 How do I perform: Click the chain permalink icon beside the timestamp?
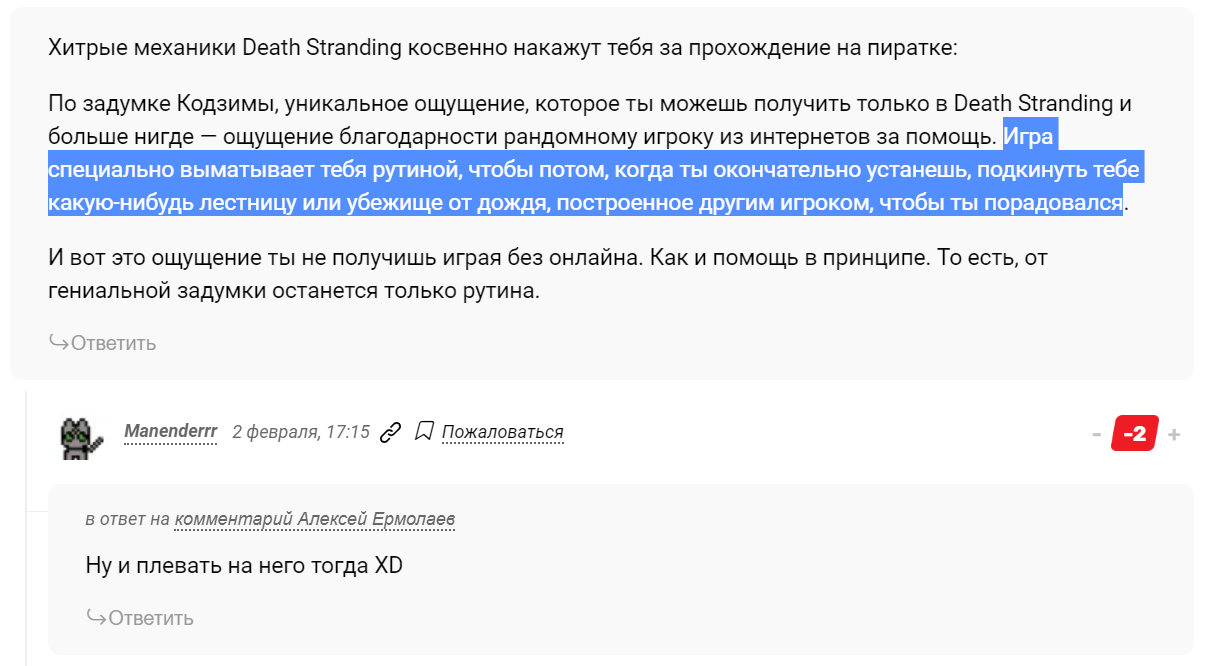coord(391,432)
